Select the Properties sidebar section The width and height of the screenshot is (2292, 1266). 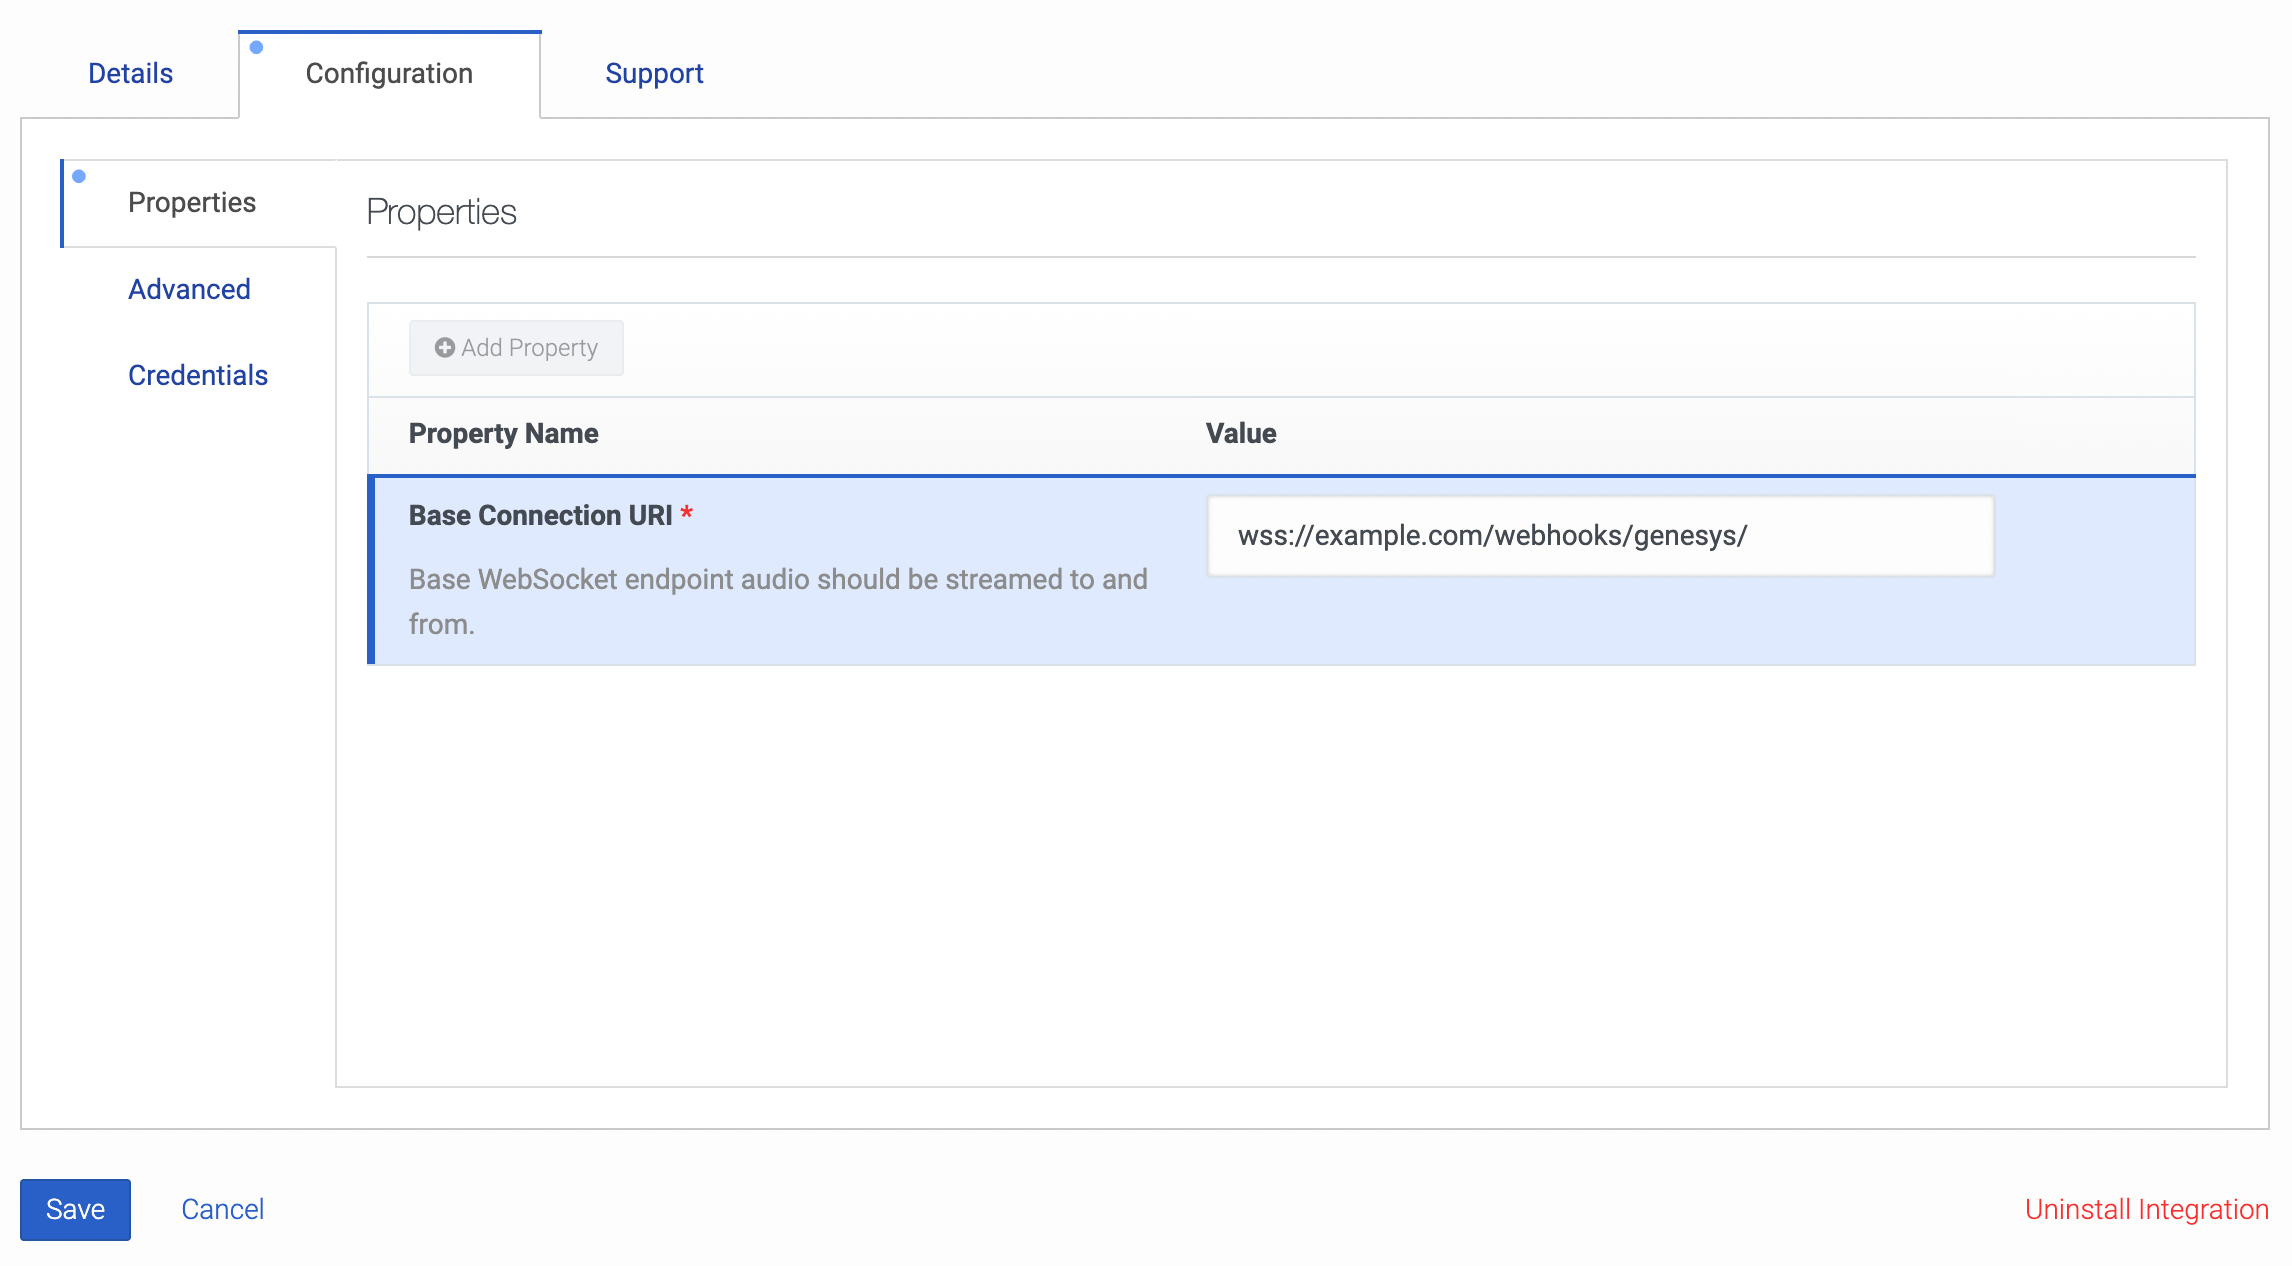click(192, 202)
